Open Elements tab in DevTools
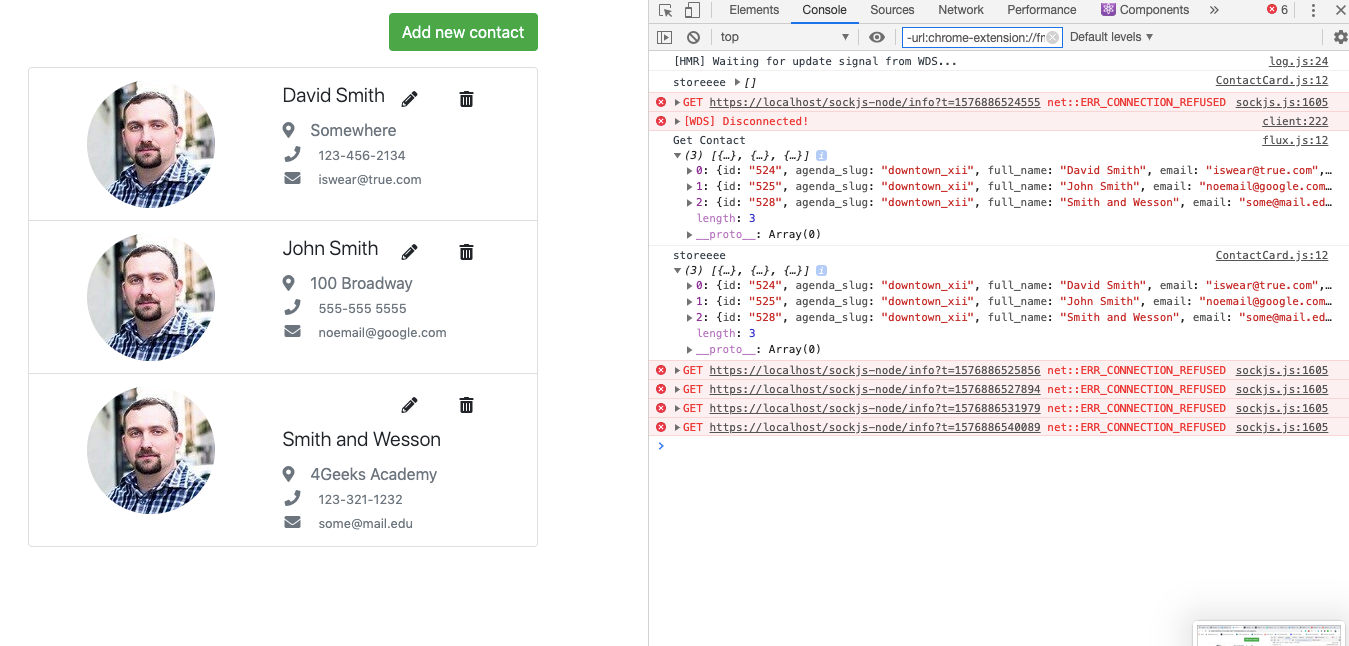 point(754,10)
